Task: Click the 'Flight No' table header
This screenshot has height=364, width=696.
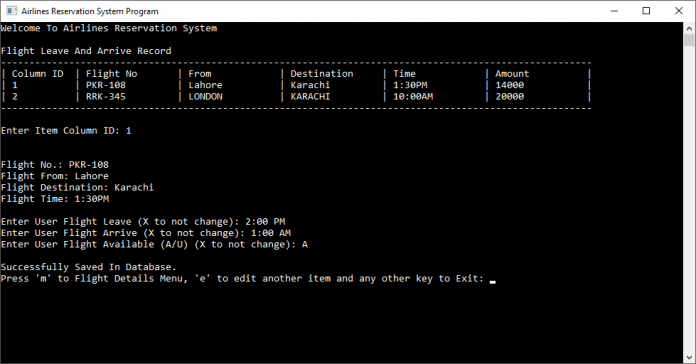Action: pyautogui.click(x=111, y=74)
